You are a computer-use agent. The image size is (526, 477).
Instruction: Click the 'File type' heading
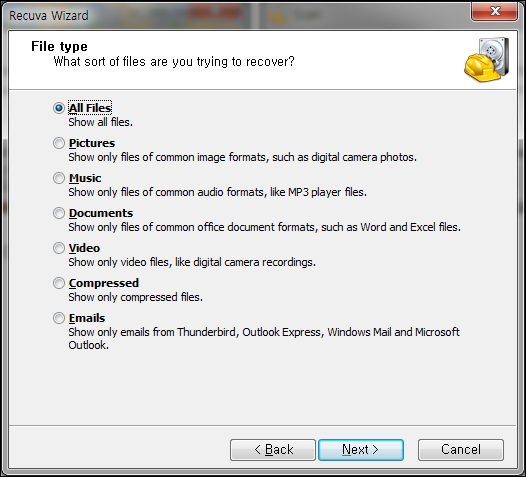coord(59,46)
